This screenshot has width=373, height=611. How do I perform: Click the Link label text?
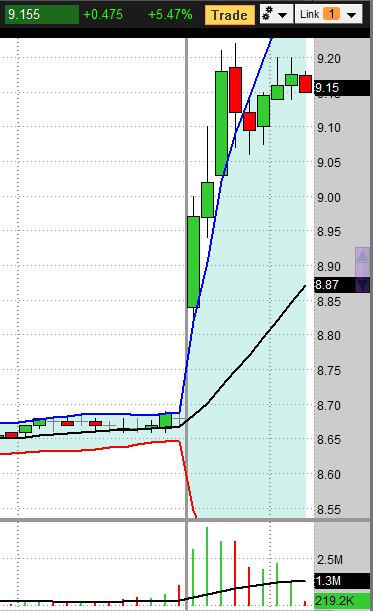pyautogui.click(x=309, y=14)
